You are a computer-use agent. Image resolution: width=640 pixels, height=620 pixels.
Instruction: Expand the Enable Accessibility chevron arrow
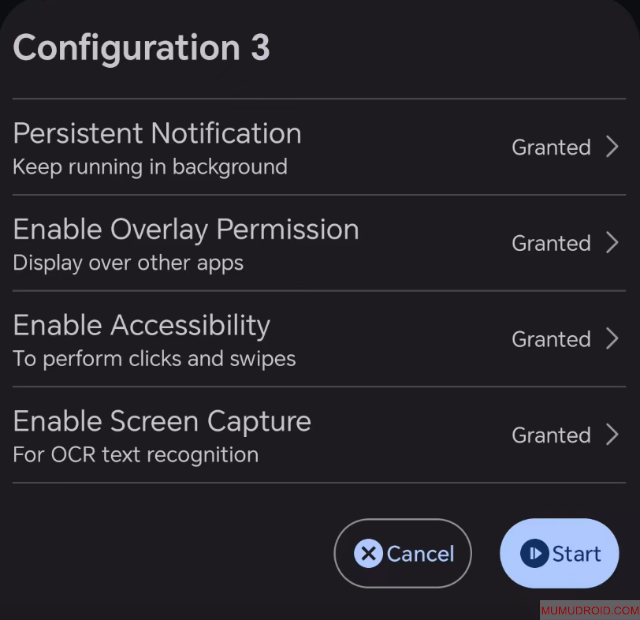tap(612, 339)
